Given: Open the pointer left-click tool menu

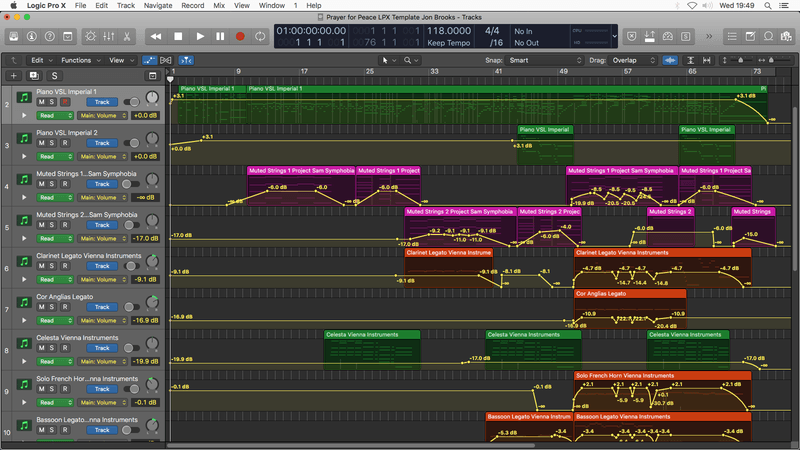Looking at the screenshot, I should click(x=389, y=60).
